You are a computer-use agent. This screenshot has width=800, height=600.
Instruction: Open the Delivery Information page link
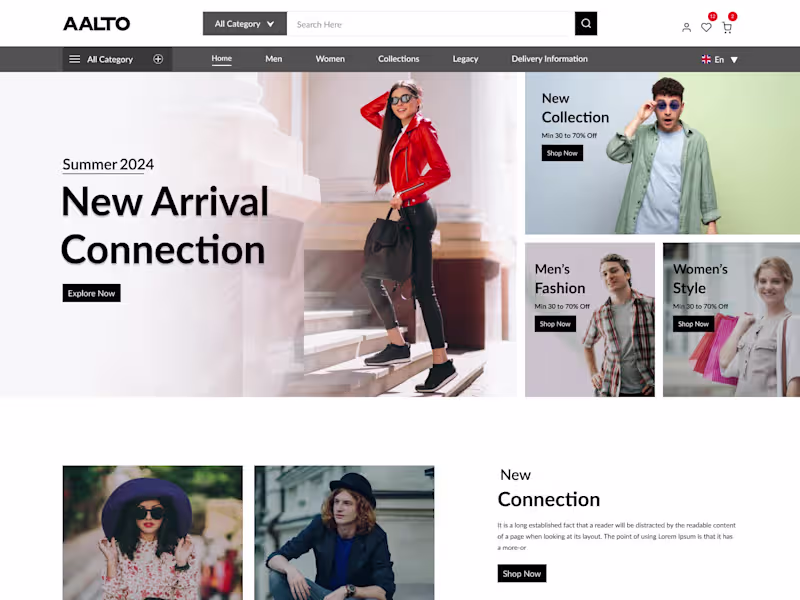click(x=549, y=59)
